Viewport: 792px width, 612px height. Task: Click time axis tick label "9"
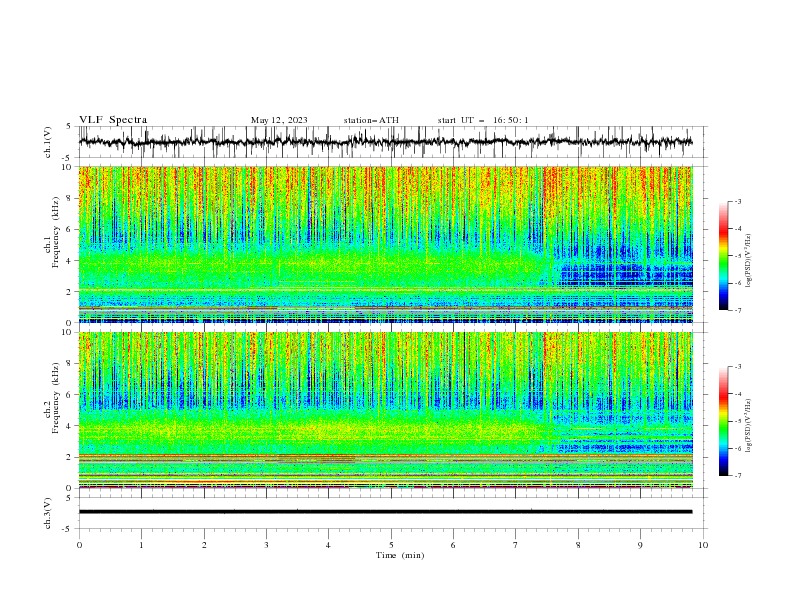(640, 545)
